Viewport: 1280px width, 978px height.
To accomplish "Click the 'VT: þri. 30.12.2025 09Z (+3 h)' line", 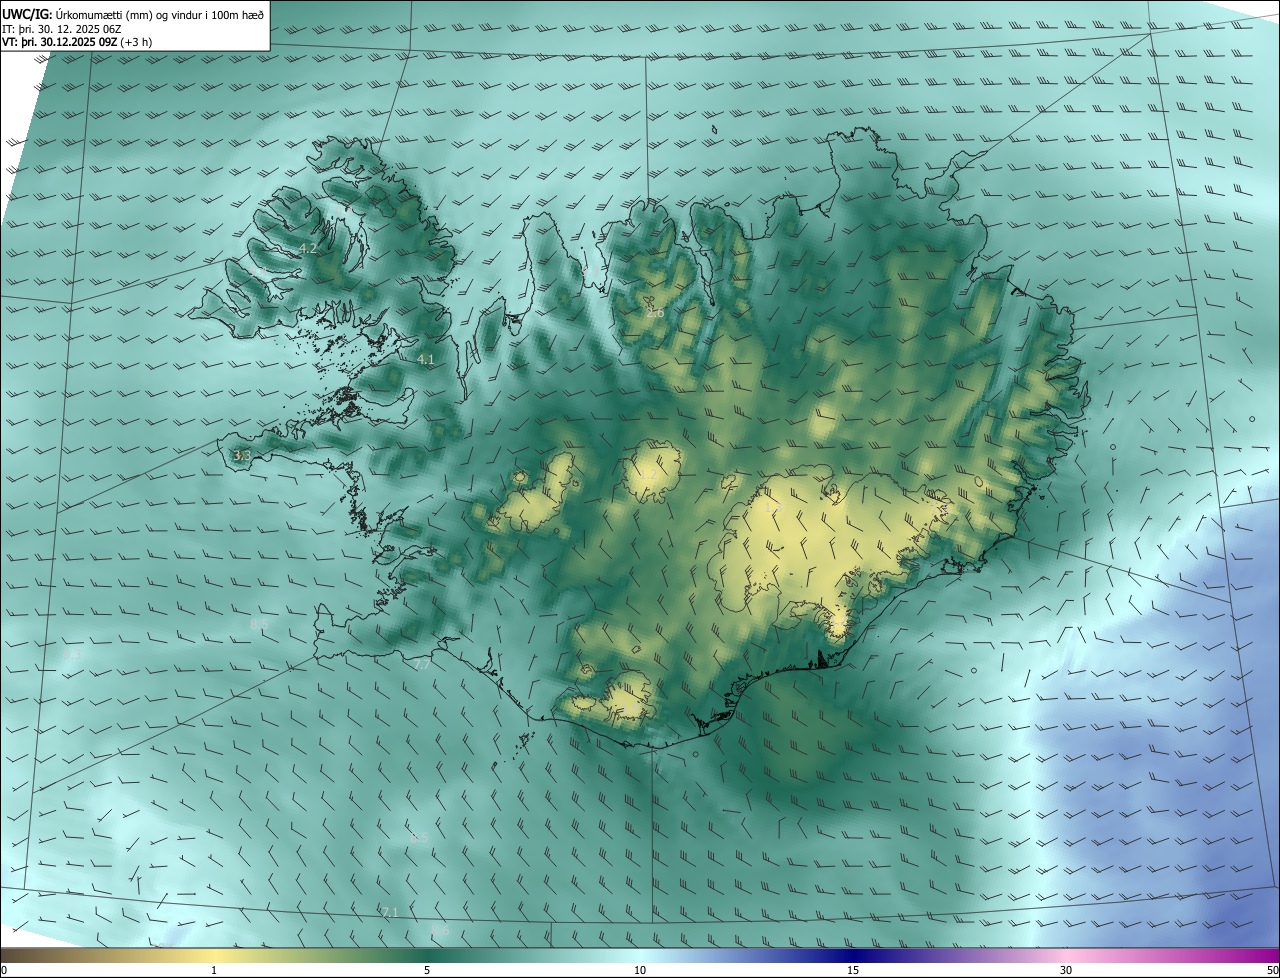I will coord(78,42).
